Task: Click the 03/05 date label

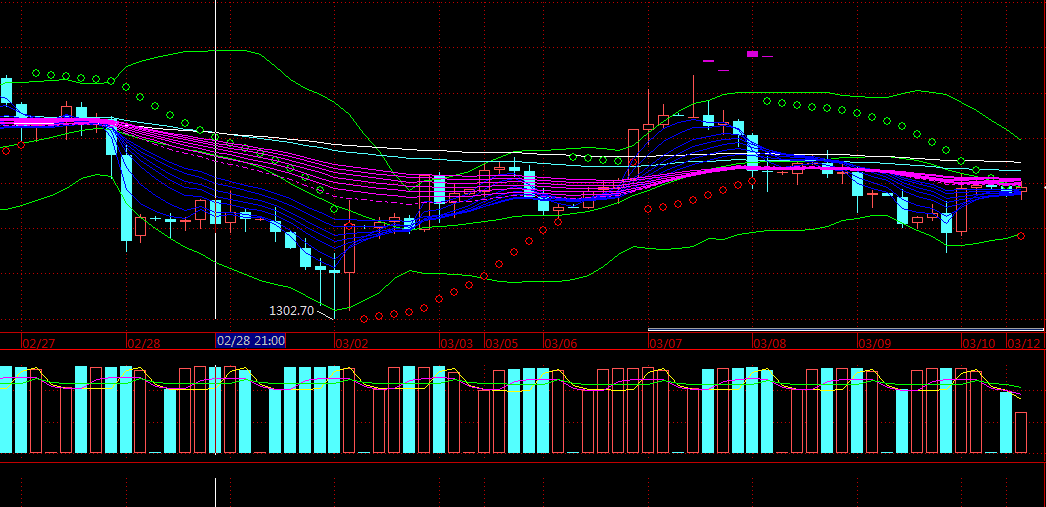Action: pyautogui.click(x=501, y=344)
